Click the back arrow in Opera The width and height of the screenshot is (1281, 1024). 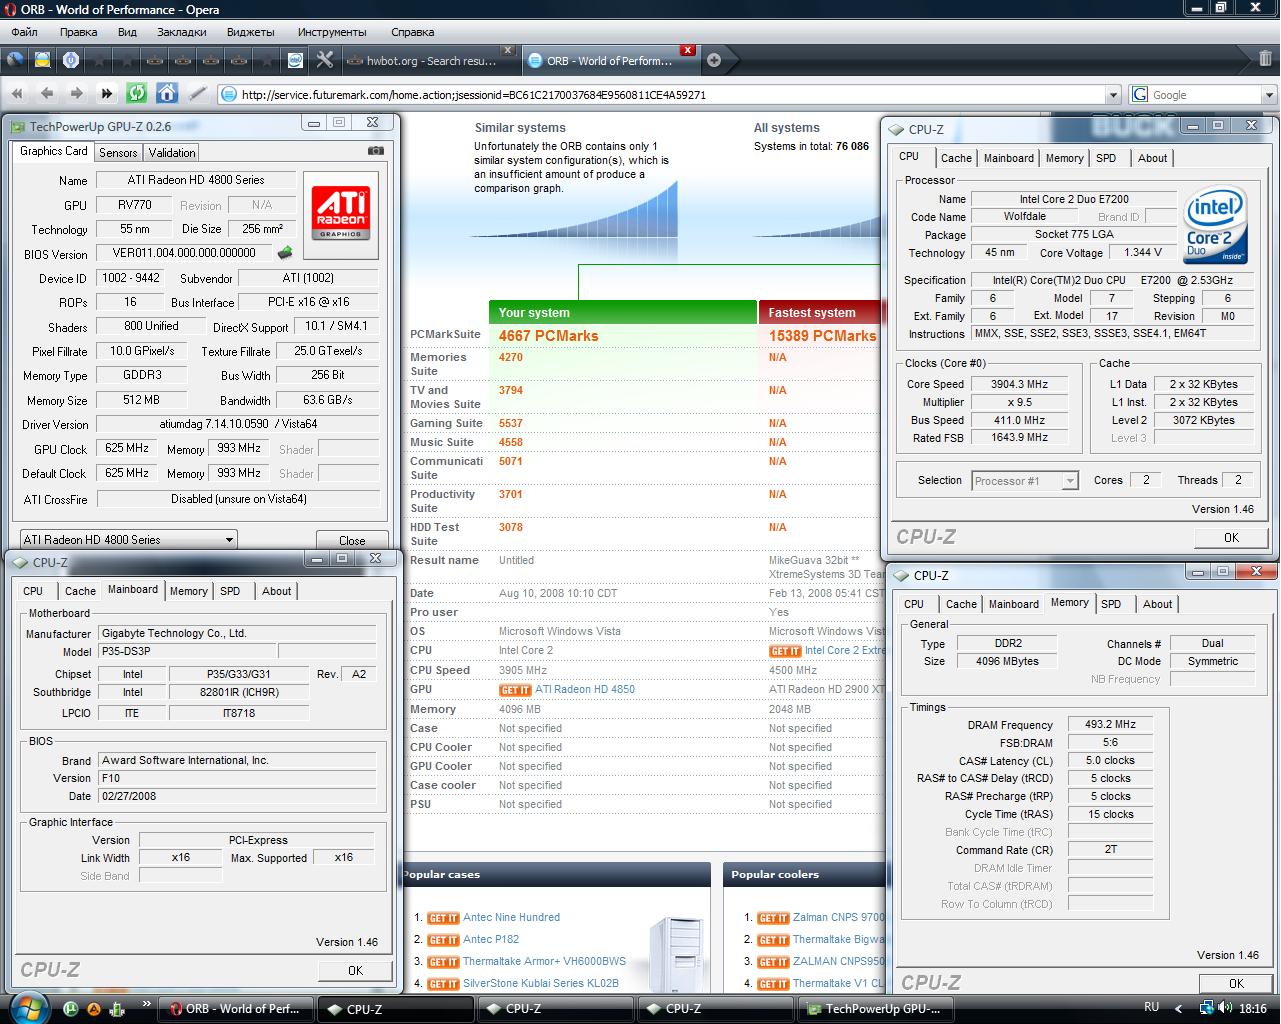point(46,94)
